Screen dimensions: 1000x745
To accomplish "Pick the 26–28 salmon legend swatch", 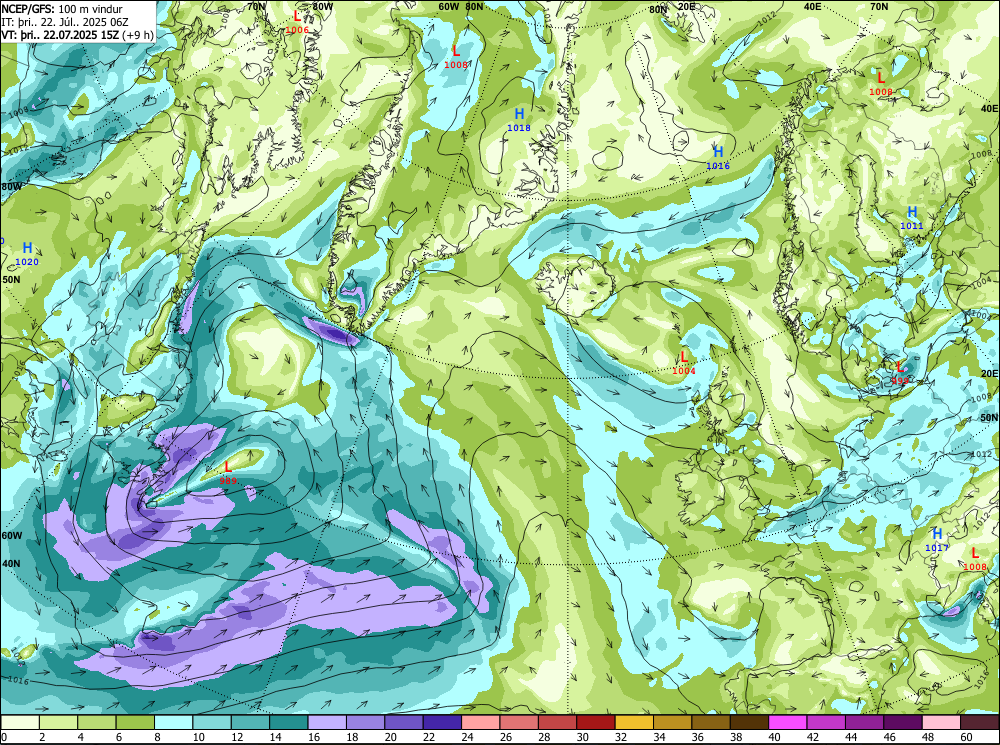I will point(519,722).
